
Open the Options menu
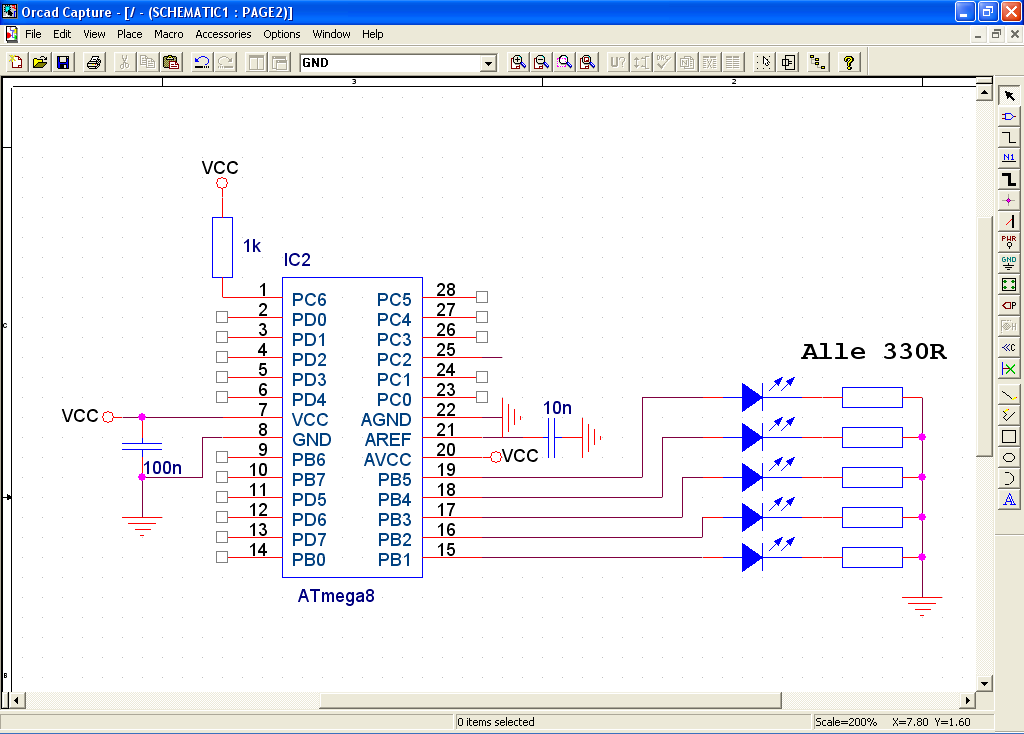281,34
